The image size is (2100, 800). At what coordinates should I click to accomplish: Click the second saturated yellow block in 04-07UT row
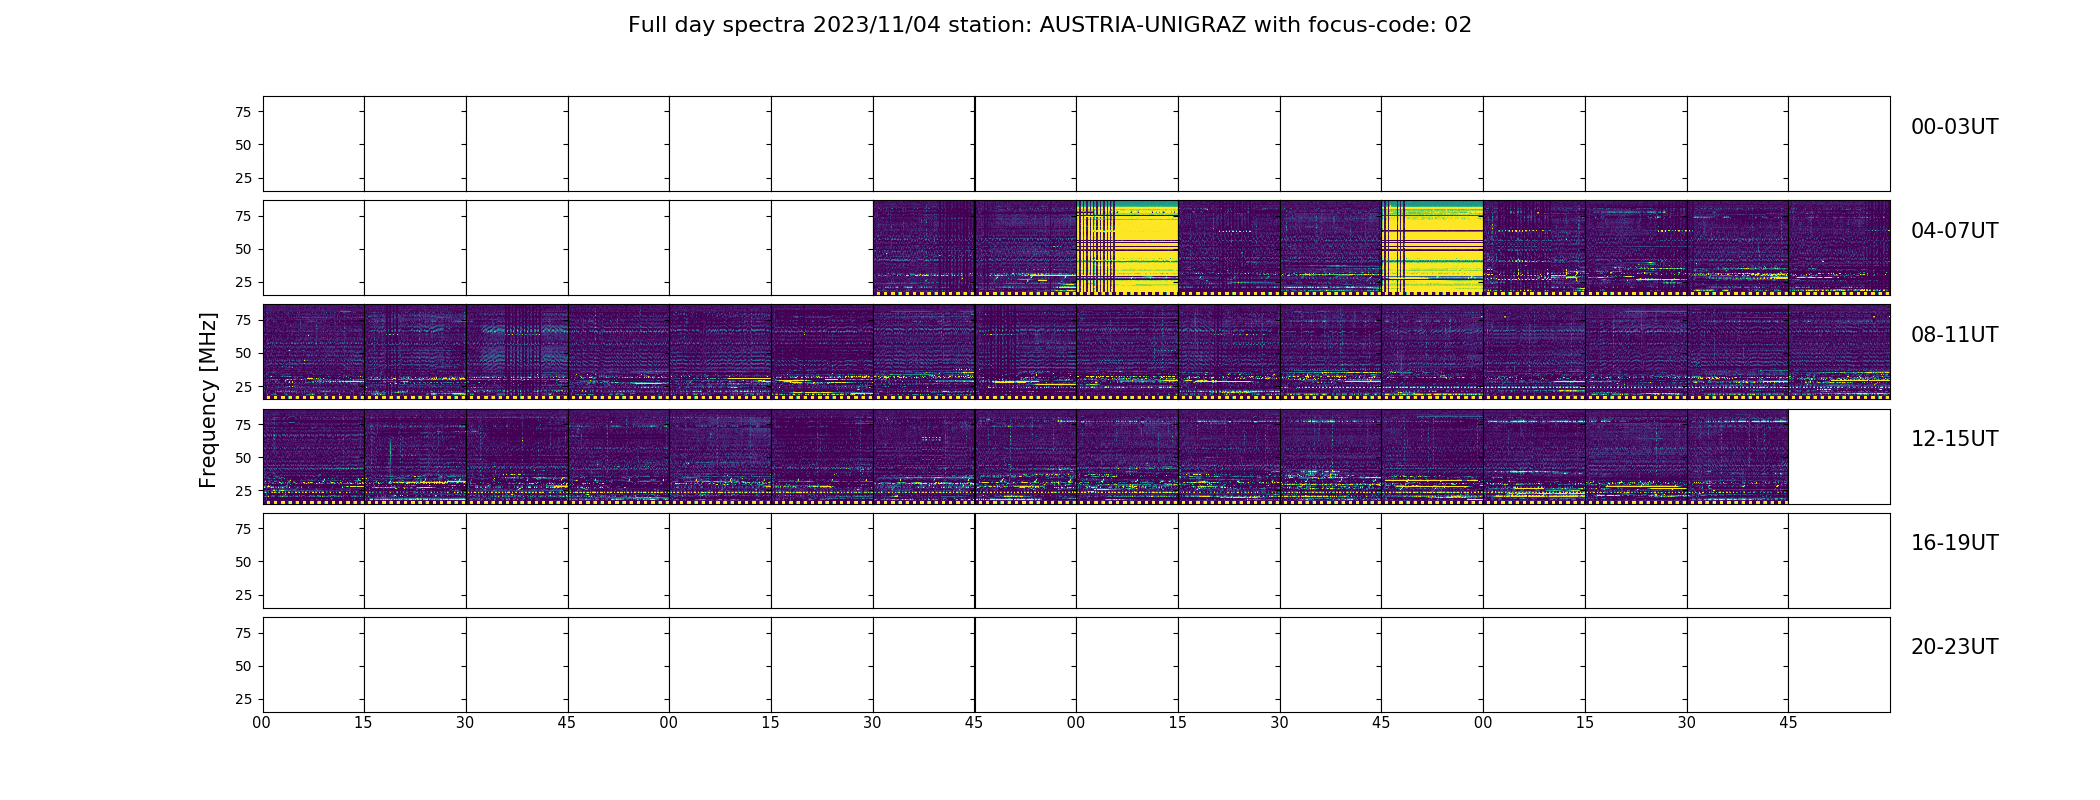[1432, 247]
